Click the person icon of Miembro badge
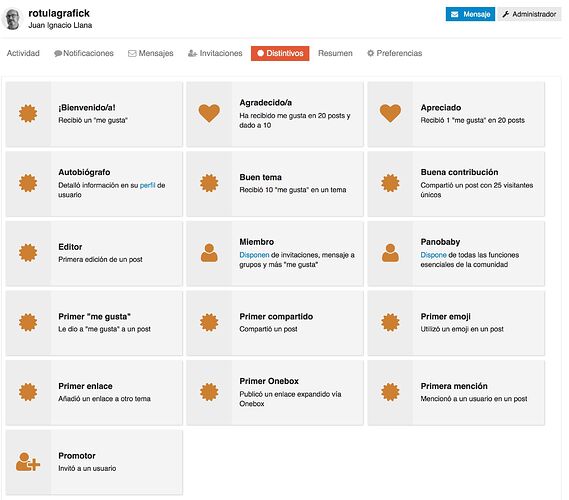 coord(209,253)
